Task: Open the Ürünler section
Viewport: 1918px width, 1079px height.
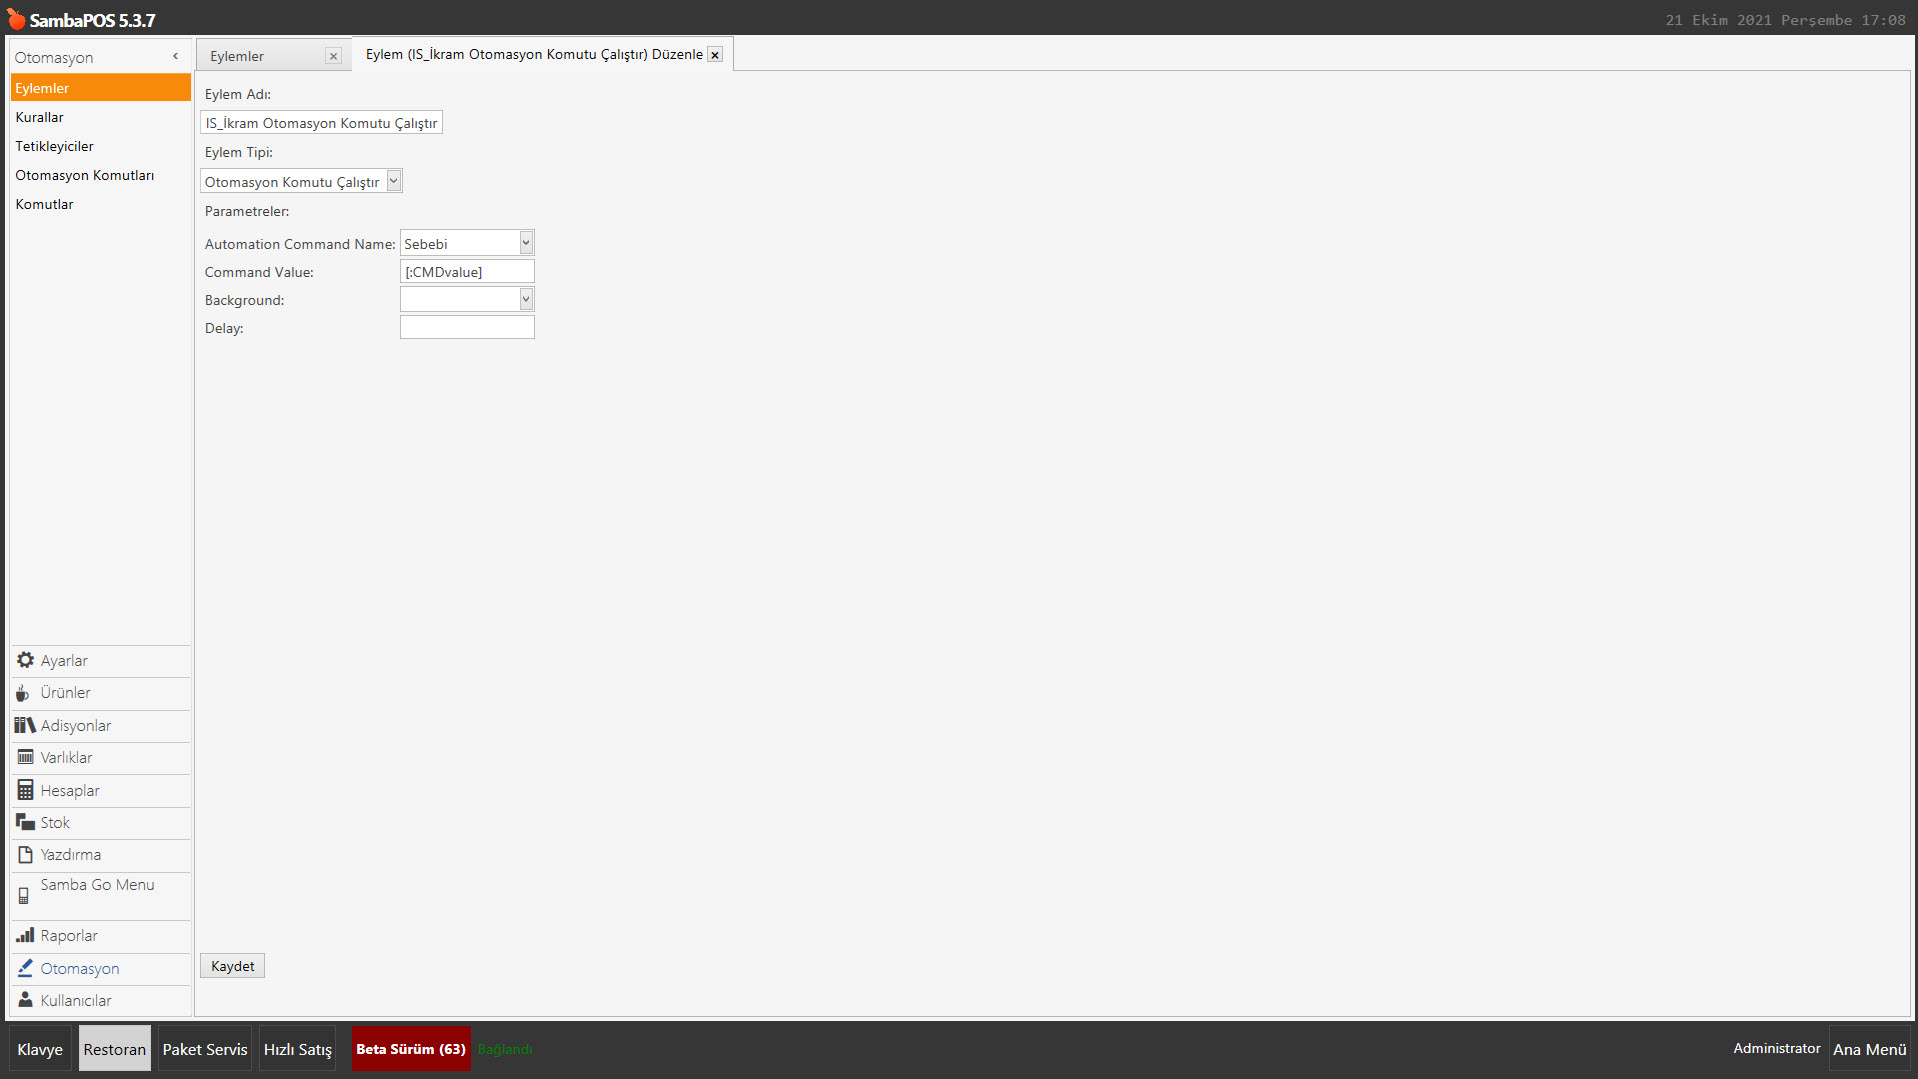Action: pyautogui.click(x=101, y=693)
